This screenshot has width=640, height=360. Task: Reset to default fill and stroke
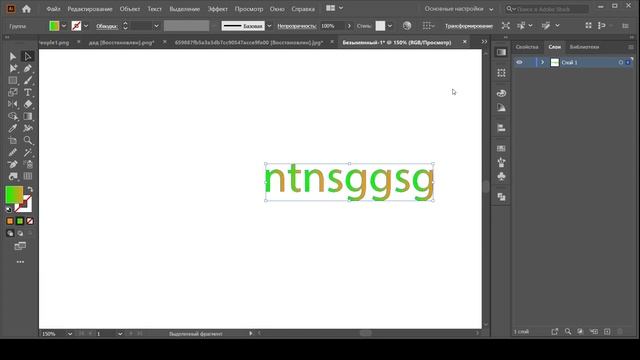coord(9,209)
